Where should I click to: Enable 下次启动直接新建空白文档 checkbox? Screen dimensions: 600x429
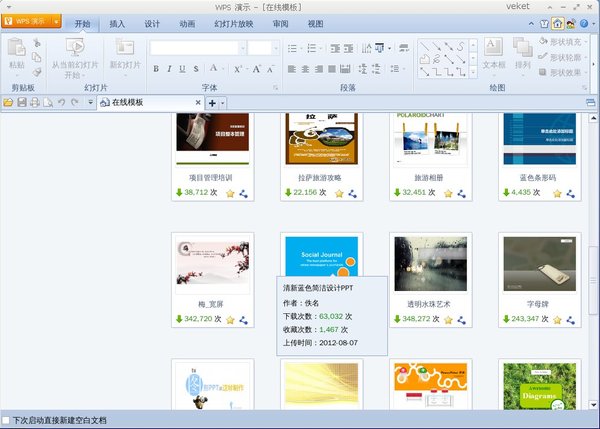[x=7, y=420]
